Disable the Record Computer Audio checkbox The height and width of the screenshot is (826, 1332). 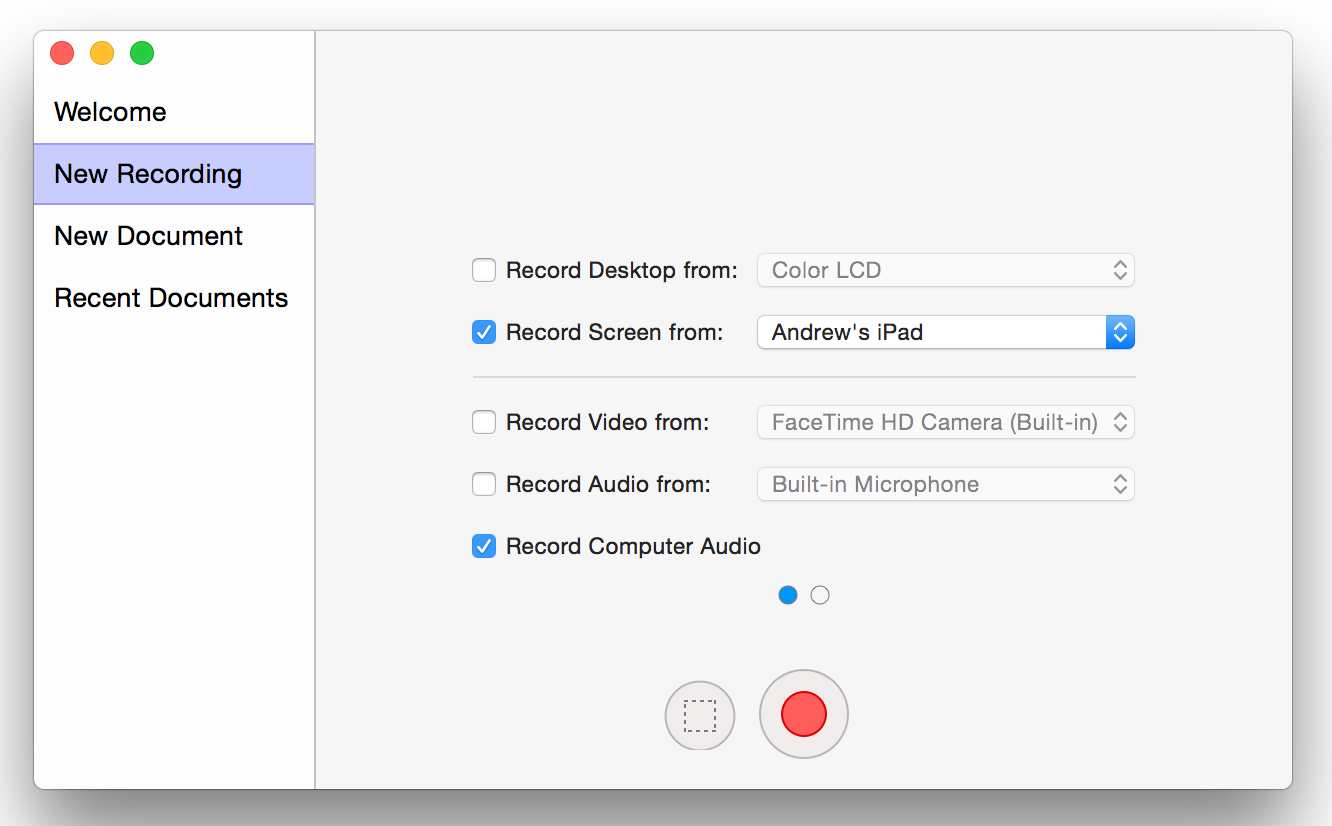484,546
